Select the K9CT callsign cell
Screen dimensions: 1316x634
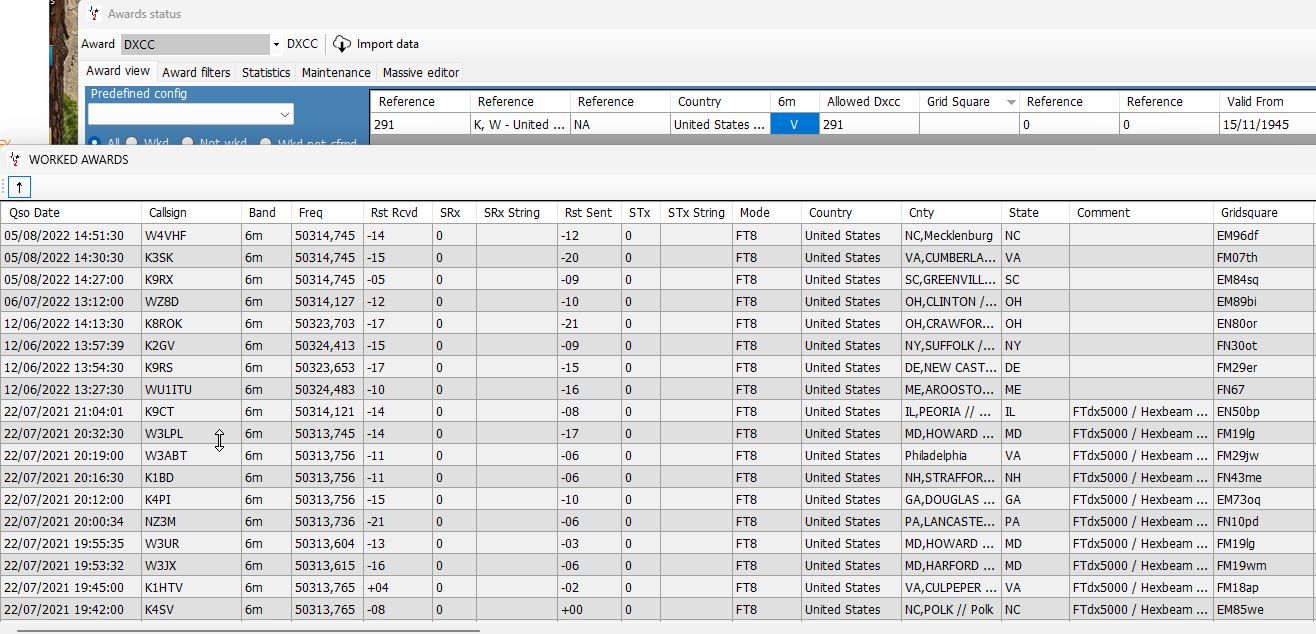(x=191, y=412)
